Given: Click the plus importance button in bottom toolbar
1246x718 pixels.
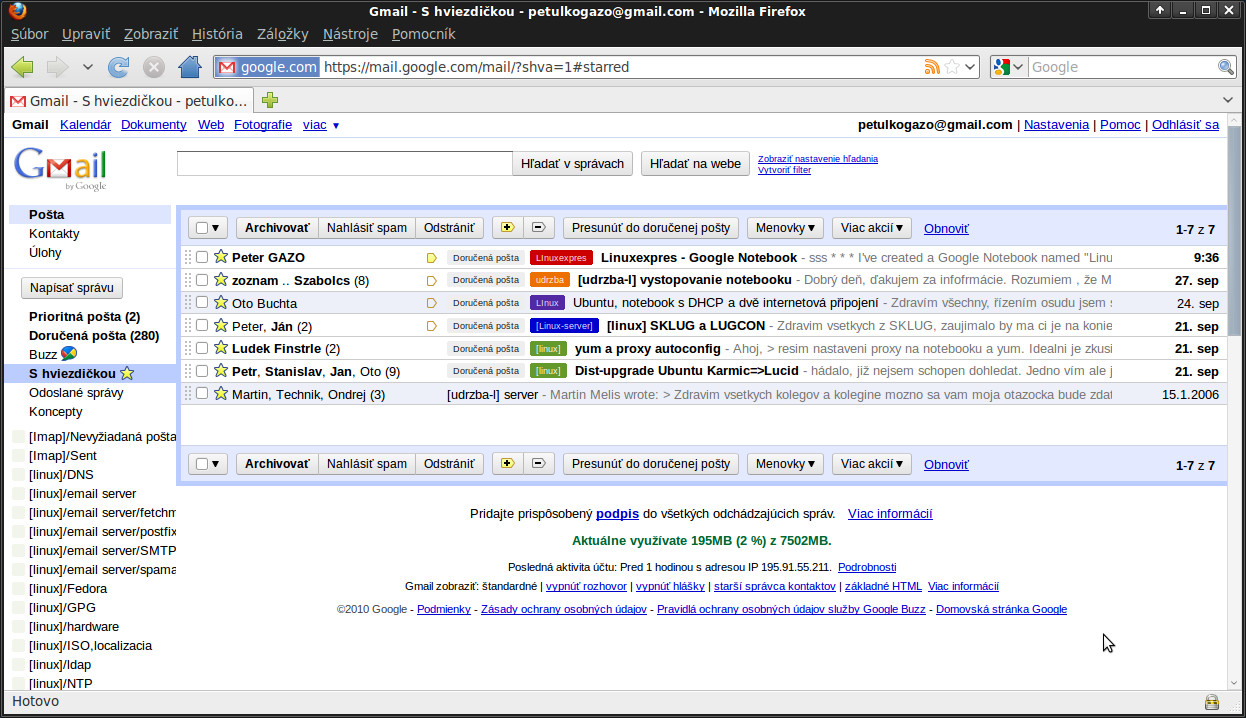Looking at the screenshot, I should click(507, 464).
